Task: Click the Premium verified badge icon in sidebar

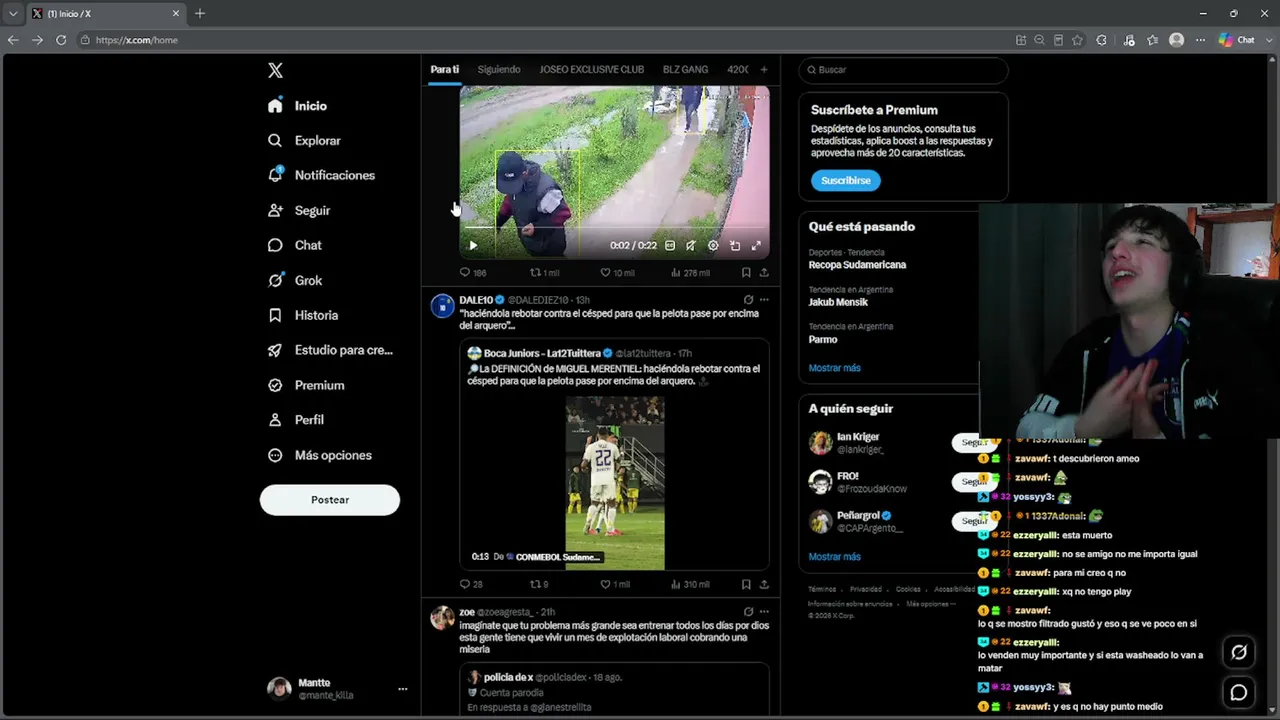Action: click(275, 385)
